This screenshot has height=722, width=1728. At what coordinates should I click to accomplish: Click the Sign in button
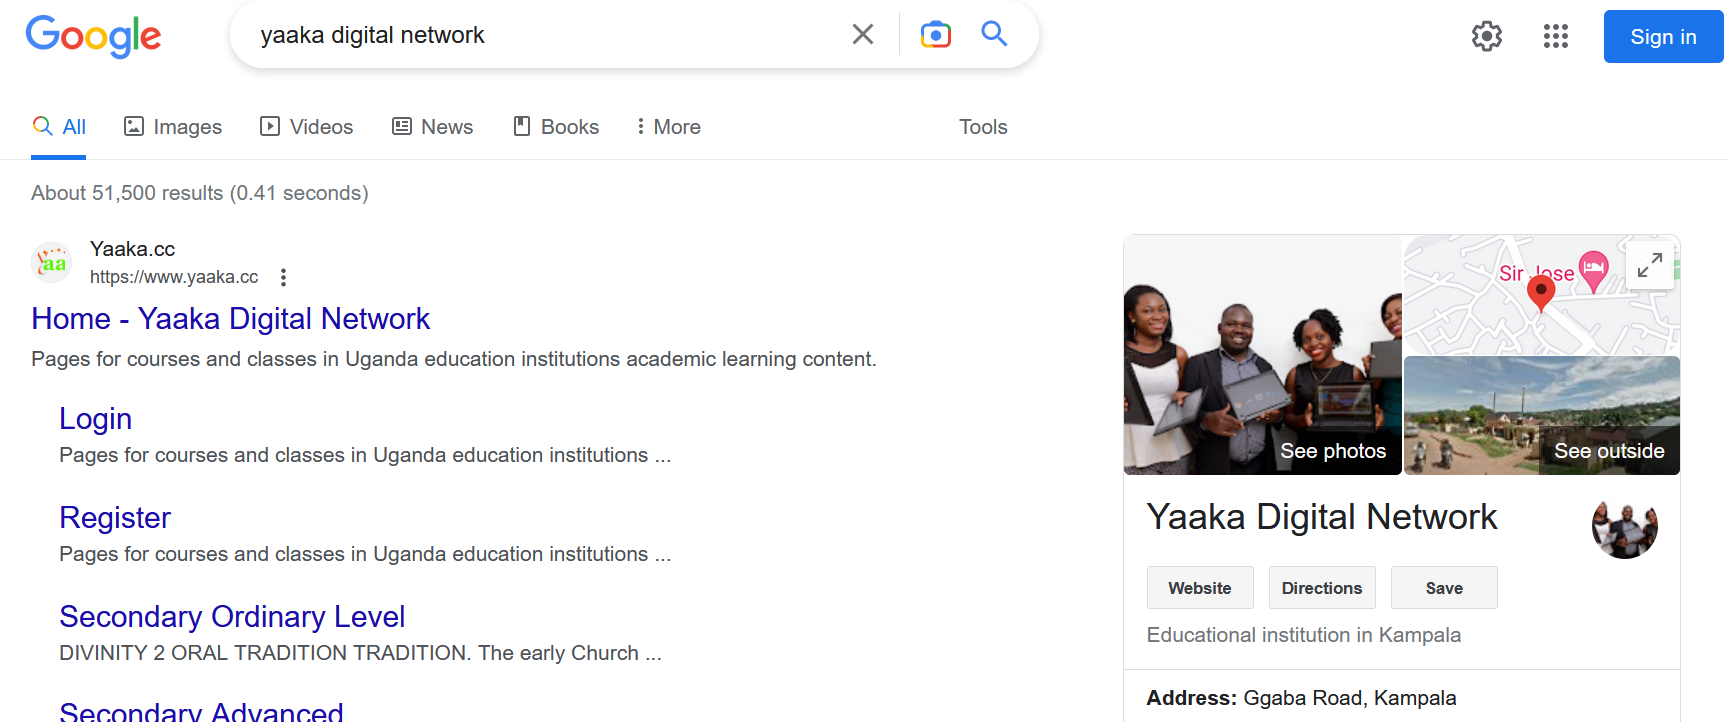(1662, 36)
